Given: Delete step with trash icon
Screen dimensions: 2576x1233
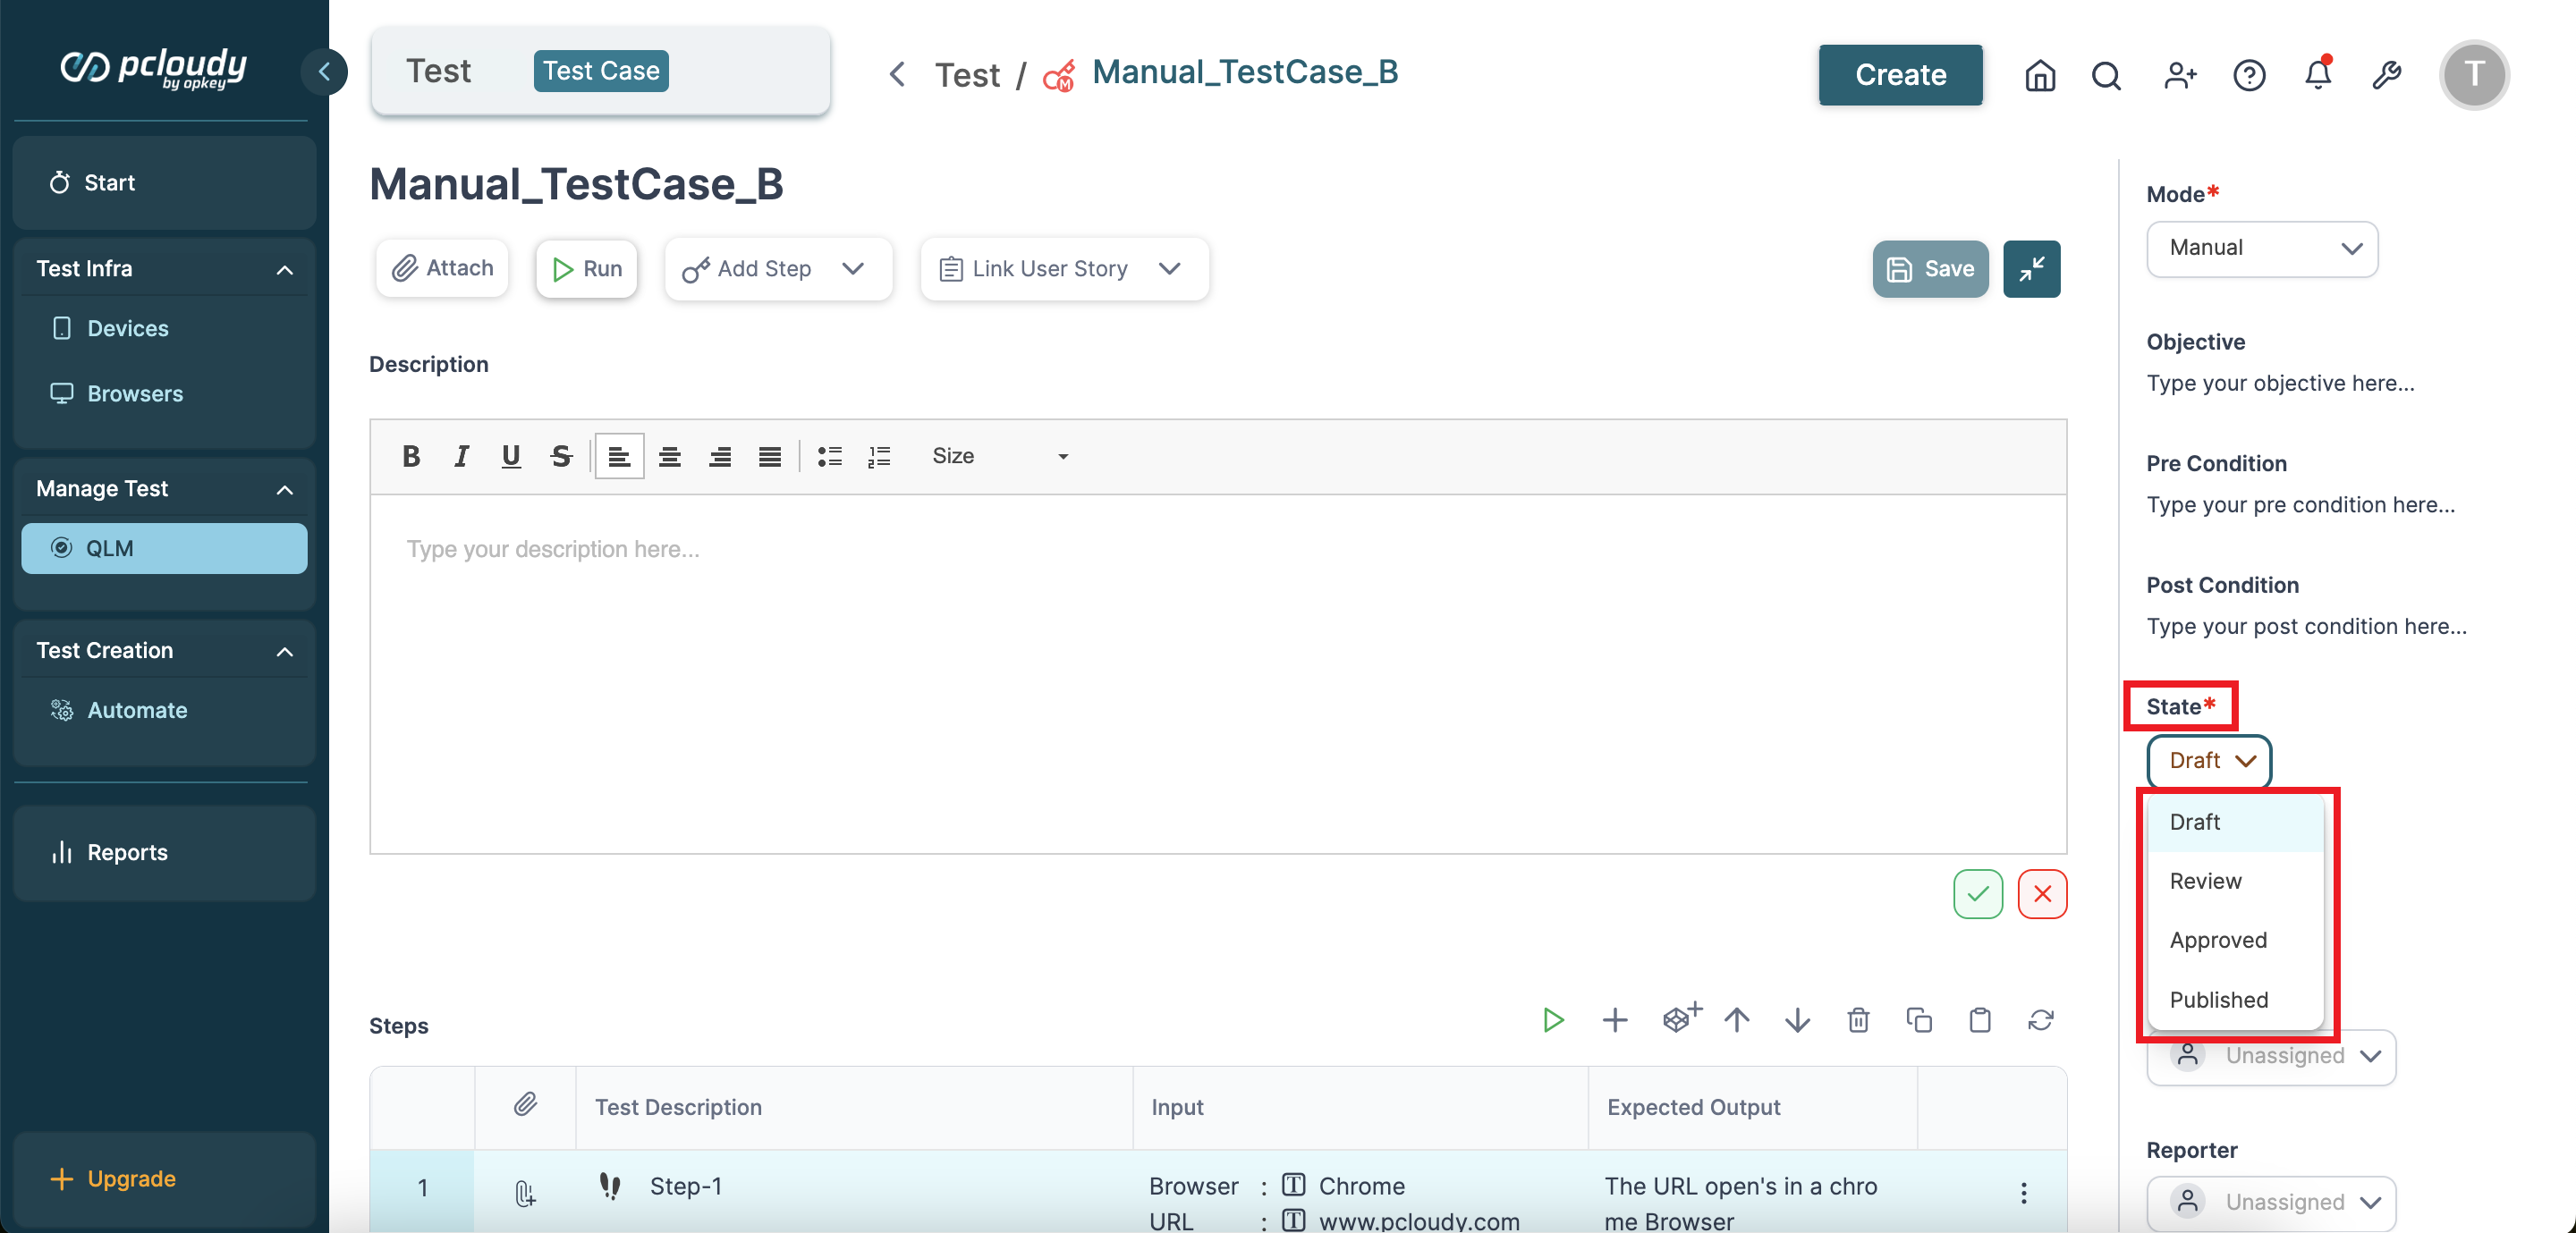Looking at the screenshot, I should pyautogui.click(x=1858, y=1020).
